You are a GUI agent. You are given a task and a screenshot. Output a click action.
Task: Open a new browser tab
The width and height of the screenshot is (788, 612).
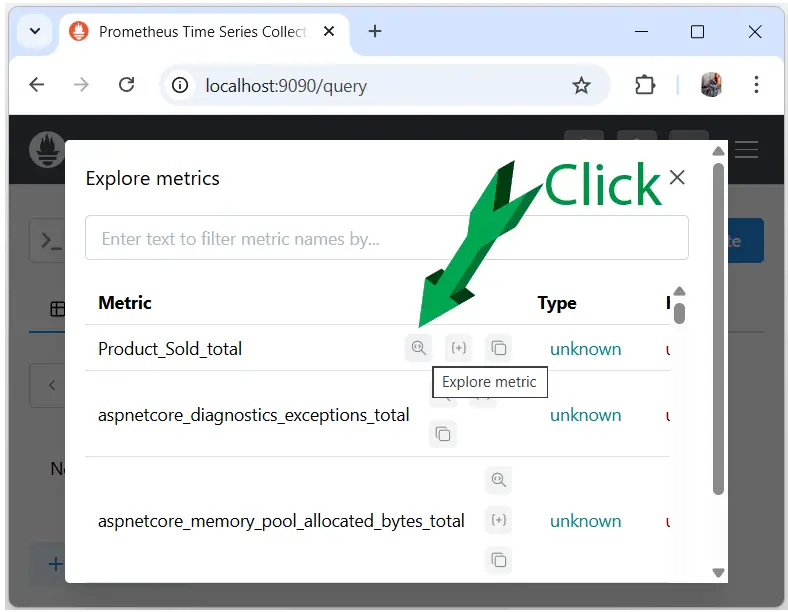[375, 32]
